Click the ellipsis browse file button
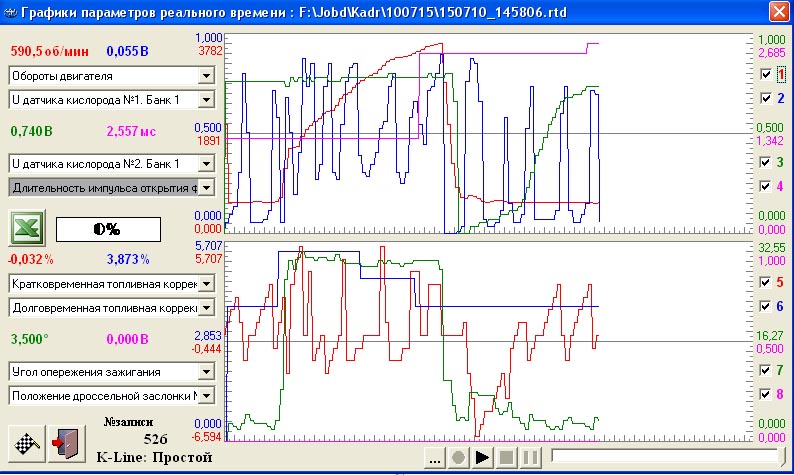 point(434,458)
